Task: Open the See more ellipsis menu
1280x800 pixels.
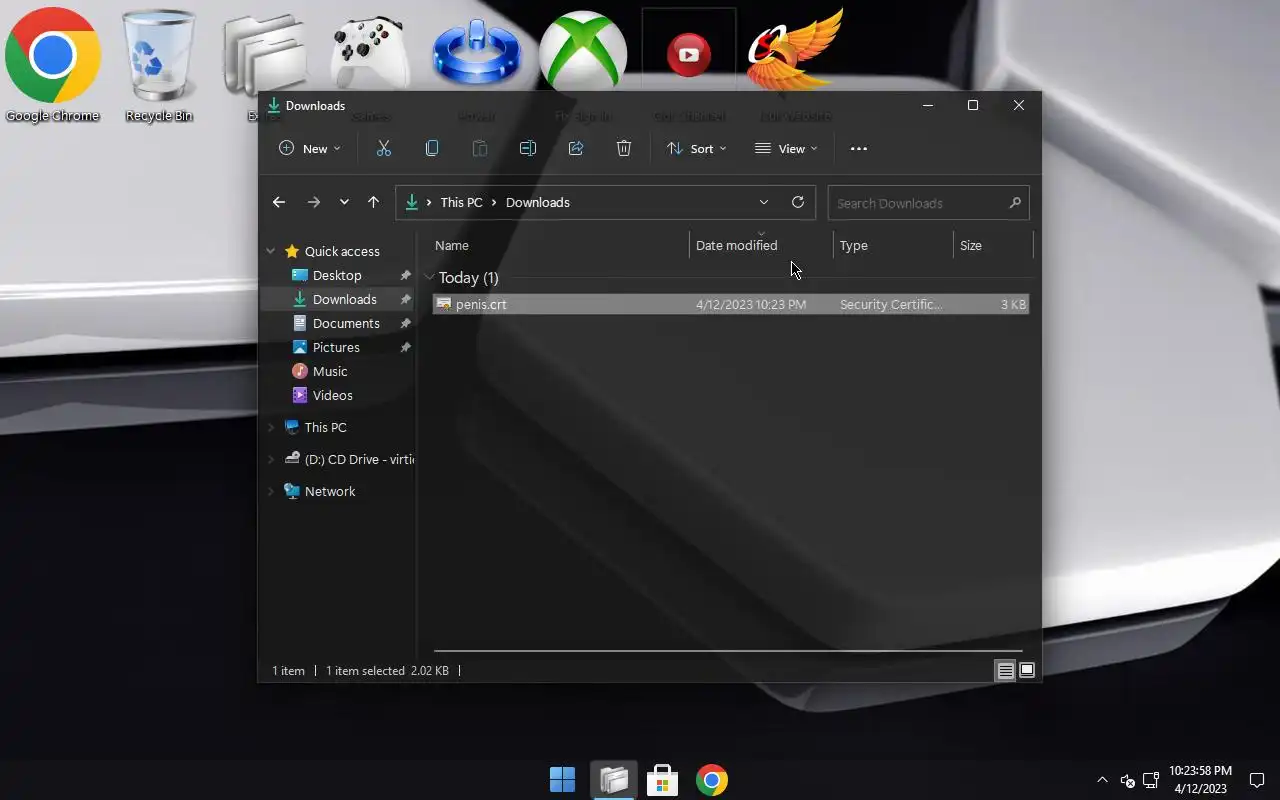Action: (859, 149)
